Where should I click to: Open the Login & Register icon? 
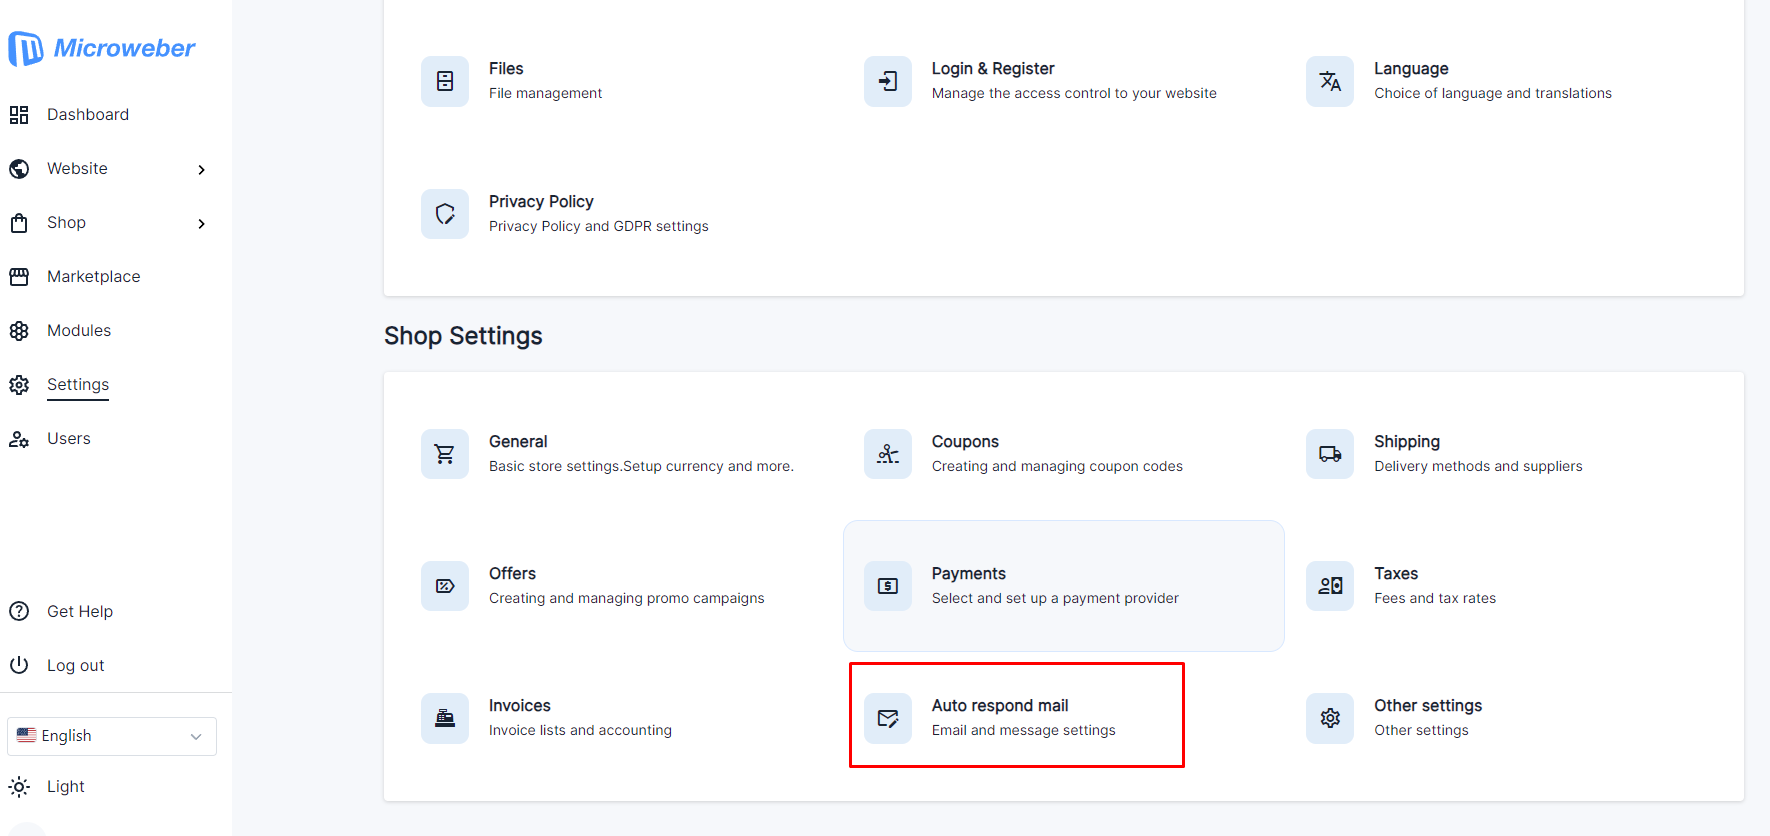tap(888, 81)
